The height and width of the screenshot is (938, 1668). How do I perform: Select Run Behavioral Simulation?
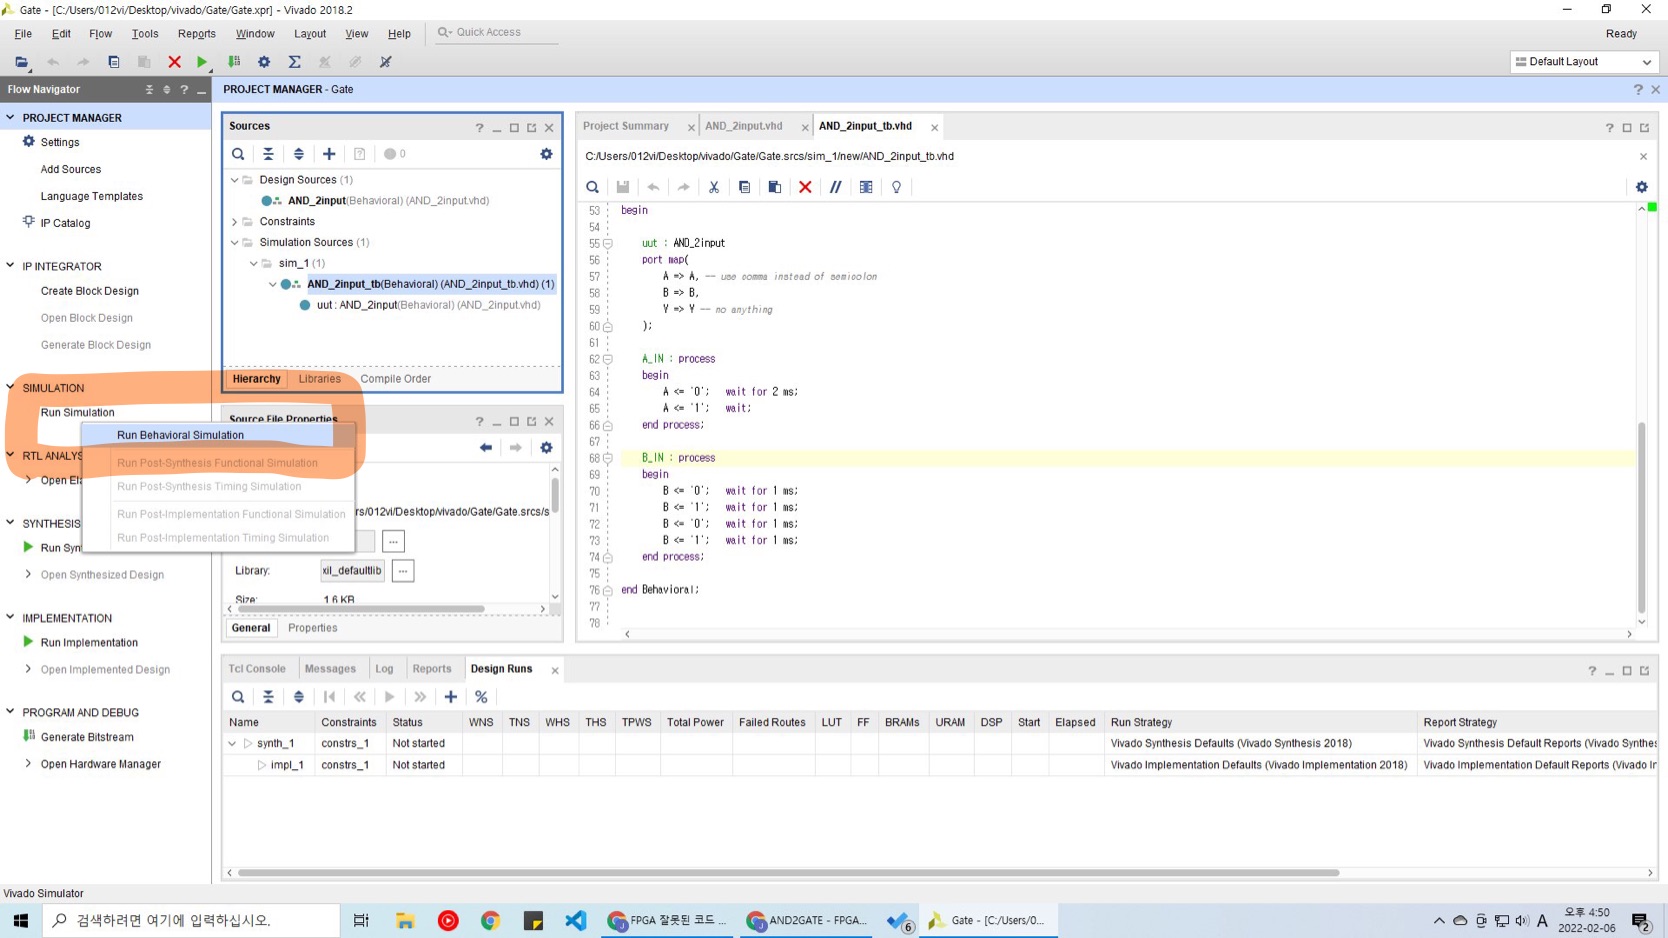[180, 435]
